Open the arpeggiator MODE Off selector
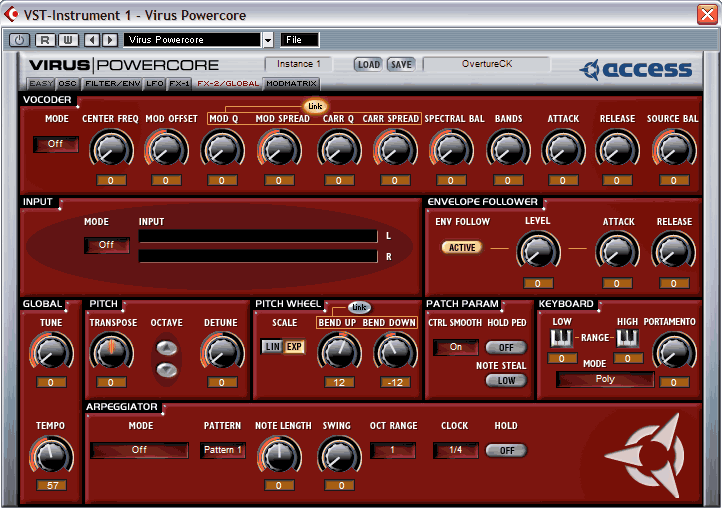The height and width of the screenshot is (508, 722). tap(140, 450)
